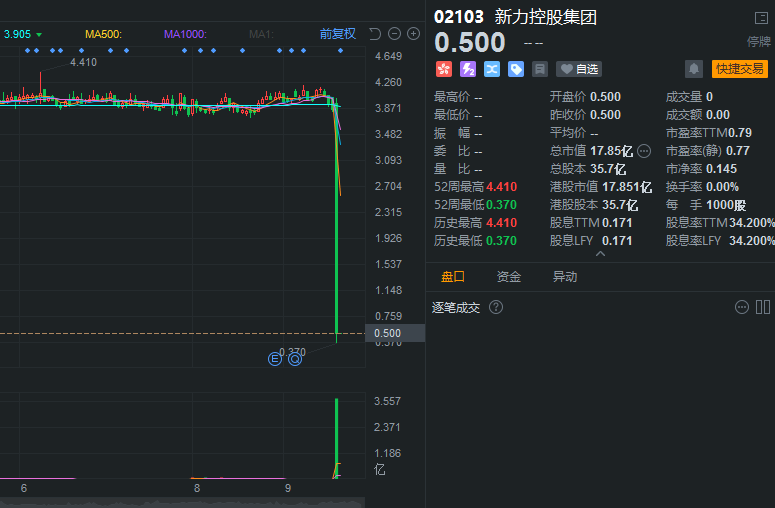Image resolution: width=775 pixels, height=508 pixels.
Task: Click the blue price tag icon
Action: 516,69
